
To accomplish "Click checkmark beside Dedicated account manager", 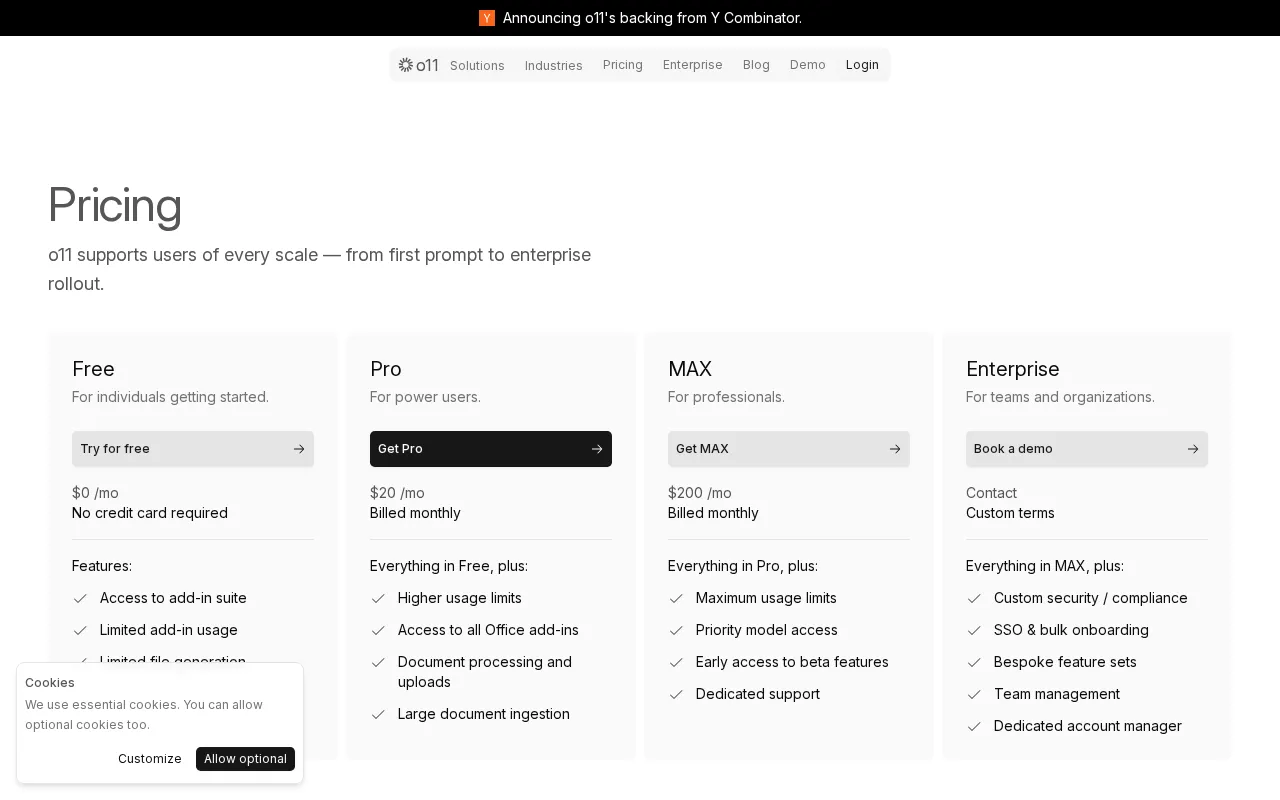I will click(x=974, y=727).
